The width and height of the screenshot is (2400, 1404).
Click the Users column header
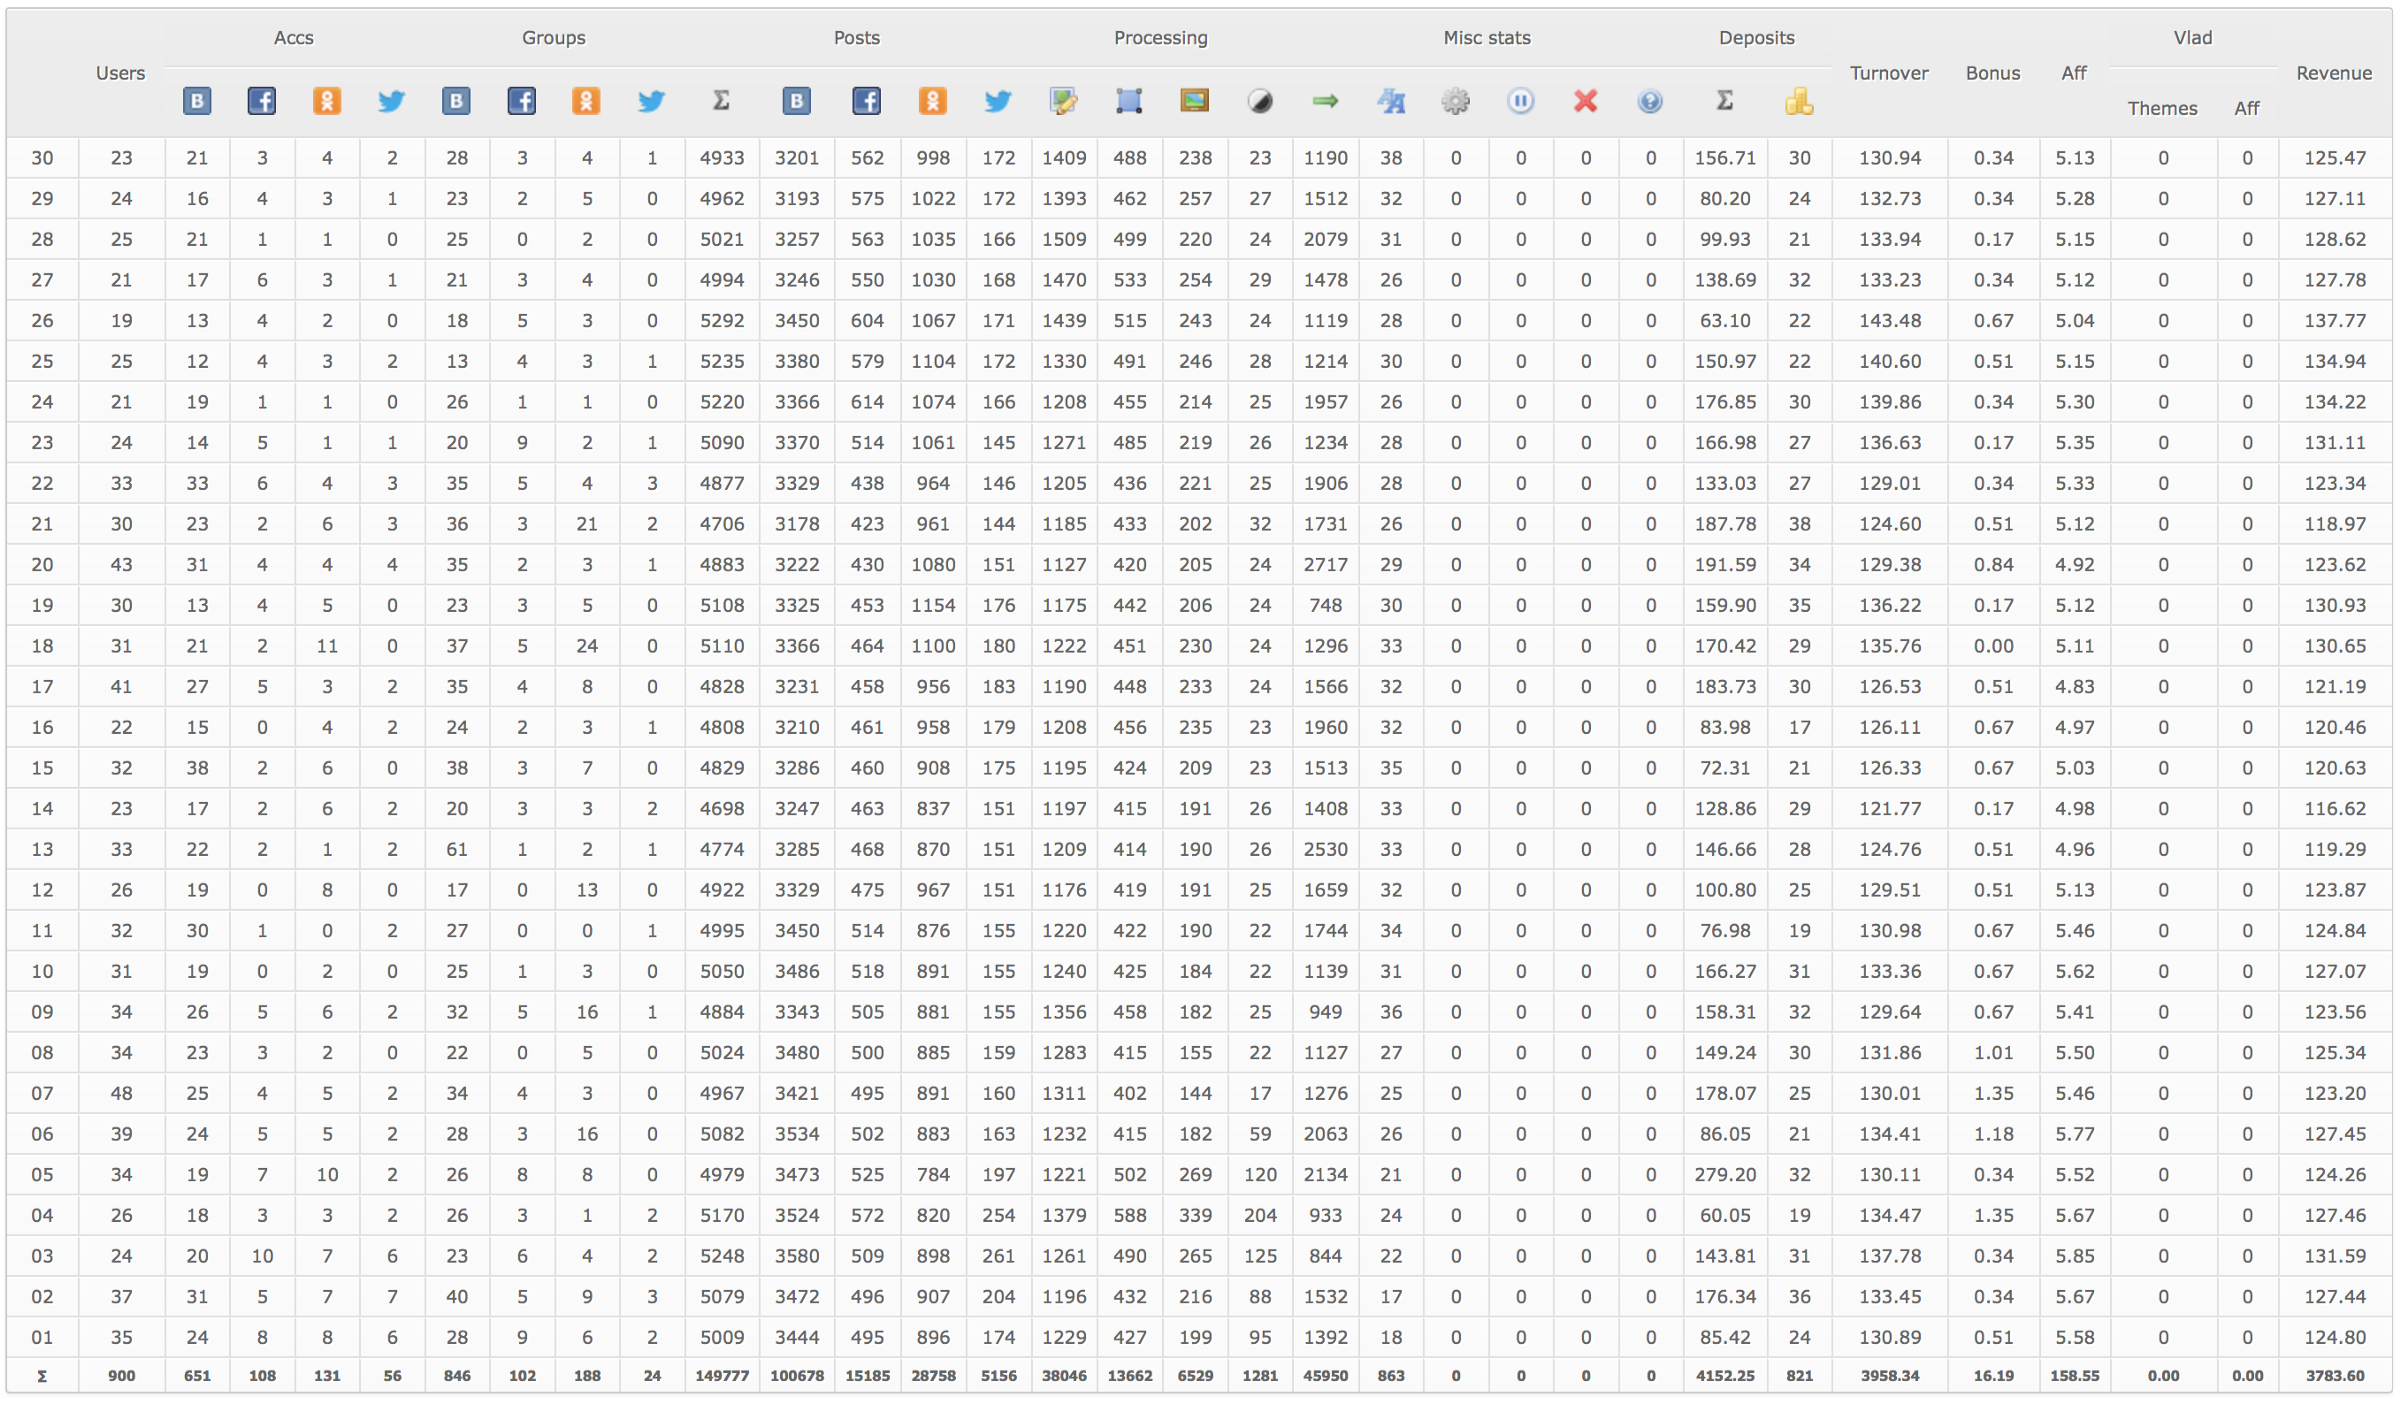pos(120,73)
